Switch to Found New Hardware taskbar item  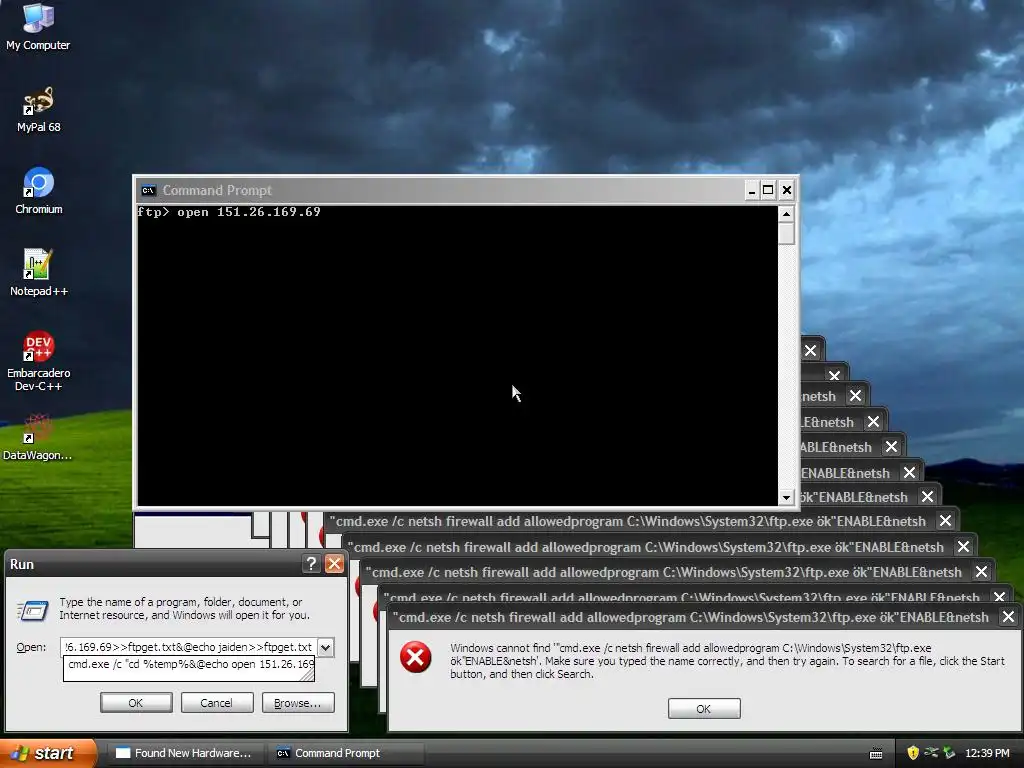[185, 753]
